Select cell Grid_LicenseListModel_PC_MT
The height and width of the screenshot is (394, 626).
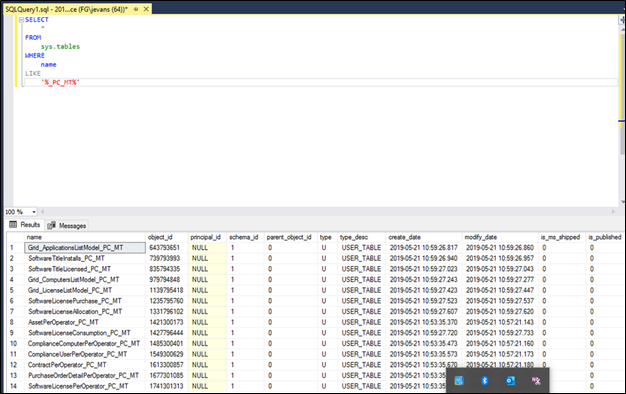[x=85, y=290]
